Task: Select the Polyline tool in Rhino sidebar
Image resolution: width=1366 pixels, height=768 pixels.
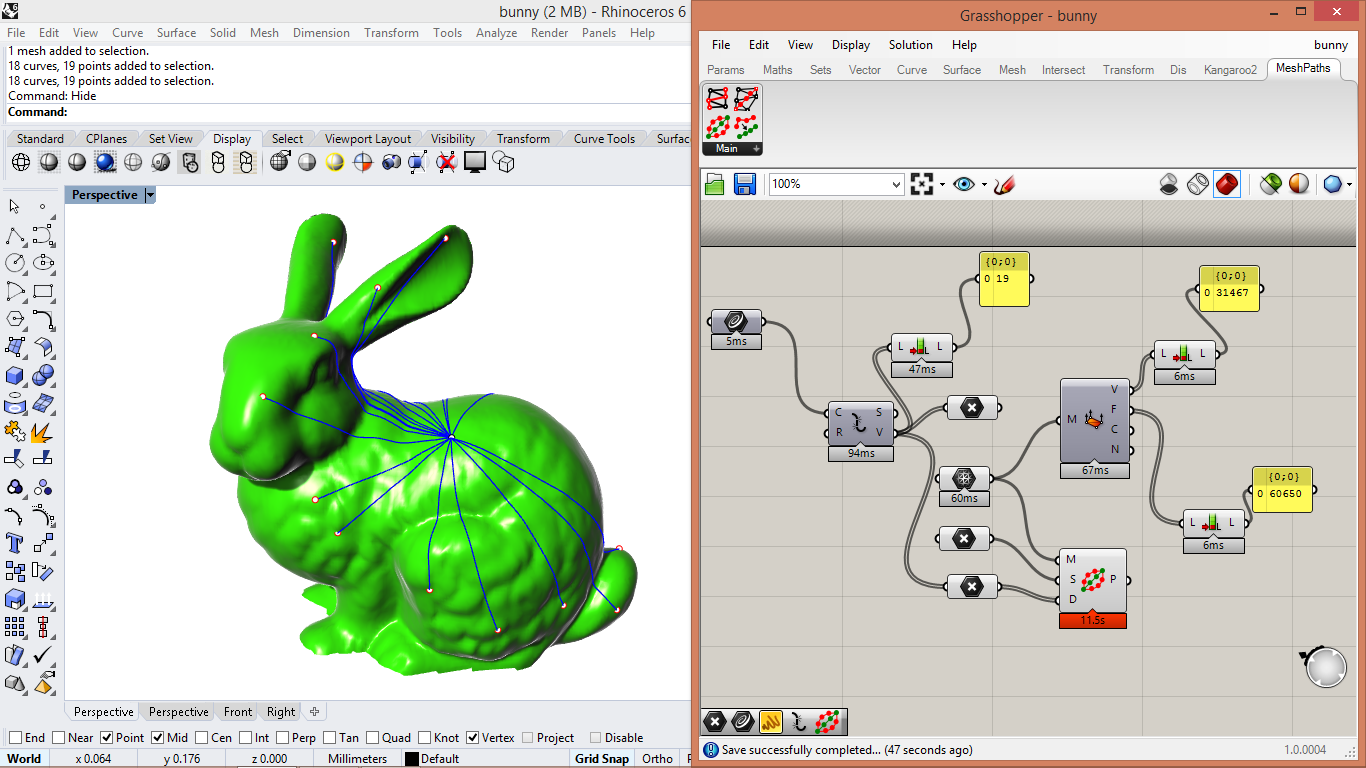Action: point(15,236)
